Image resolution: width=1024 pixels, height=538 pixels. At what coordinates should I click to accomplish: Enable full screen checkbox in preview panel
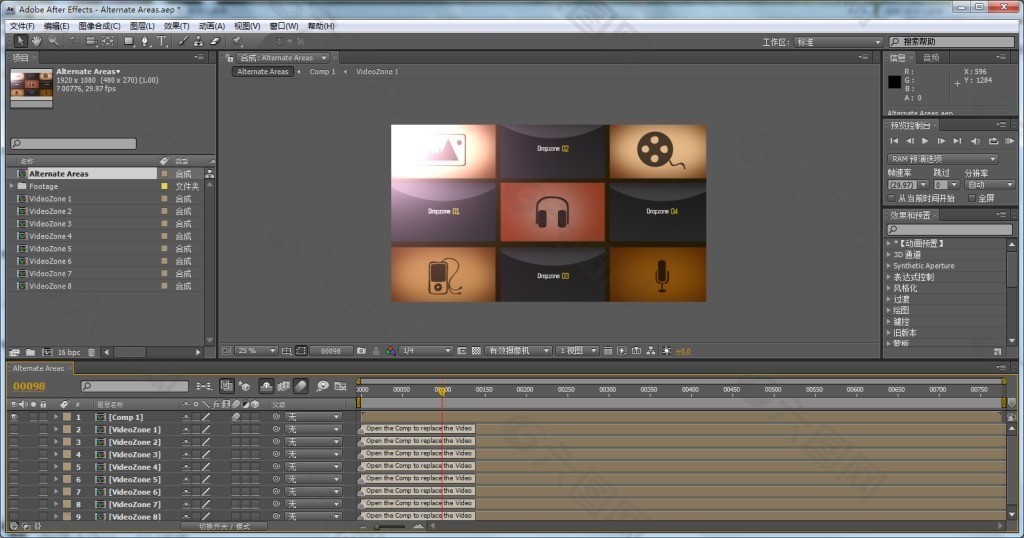pyautogui.click(x=972, y=198)
